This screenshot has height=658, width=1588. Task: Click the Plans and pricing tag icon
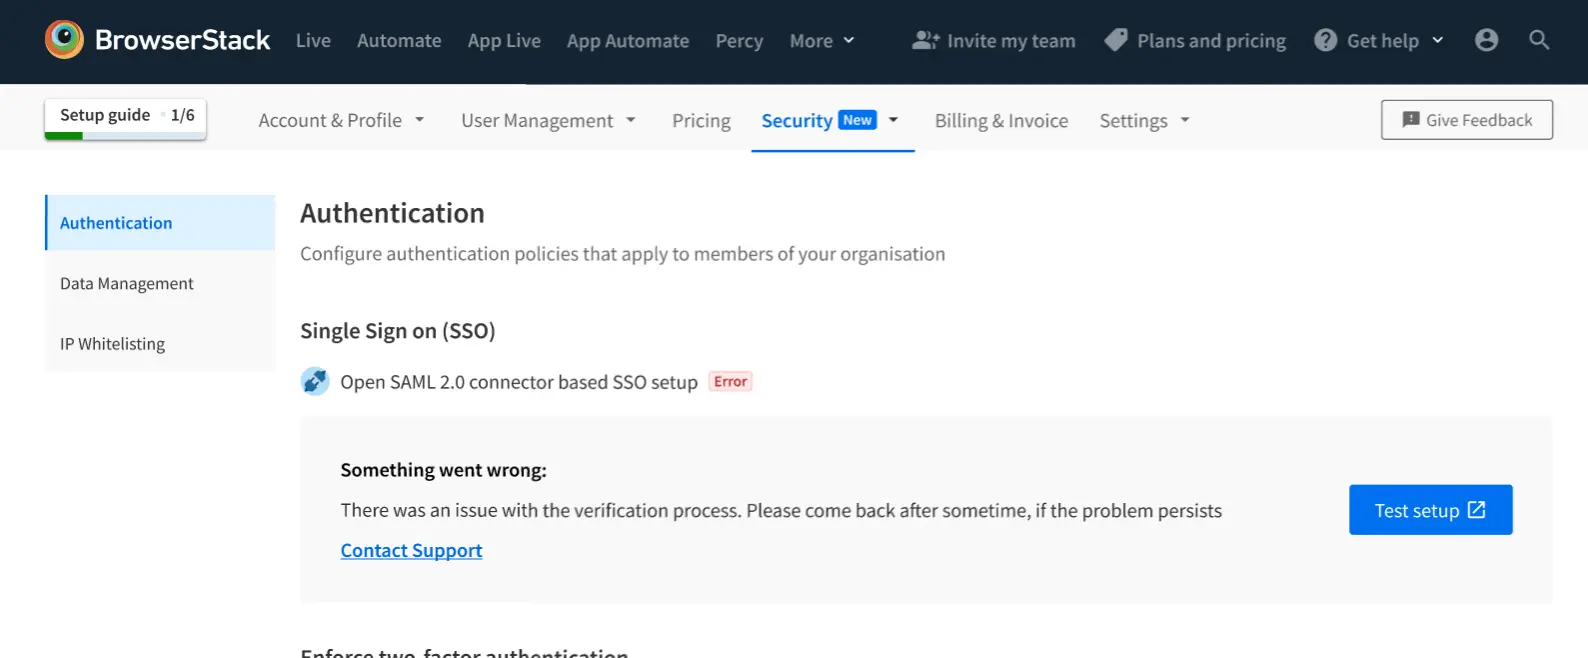coord(1116,40)
